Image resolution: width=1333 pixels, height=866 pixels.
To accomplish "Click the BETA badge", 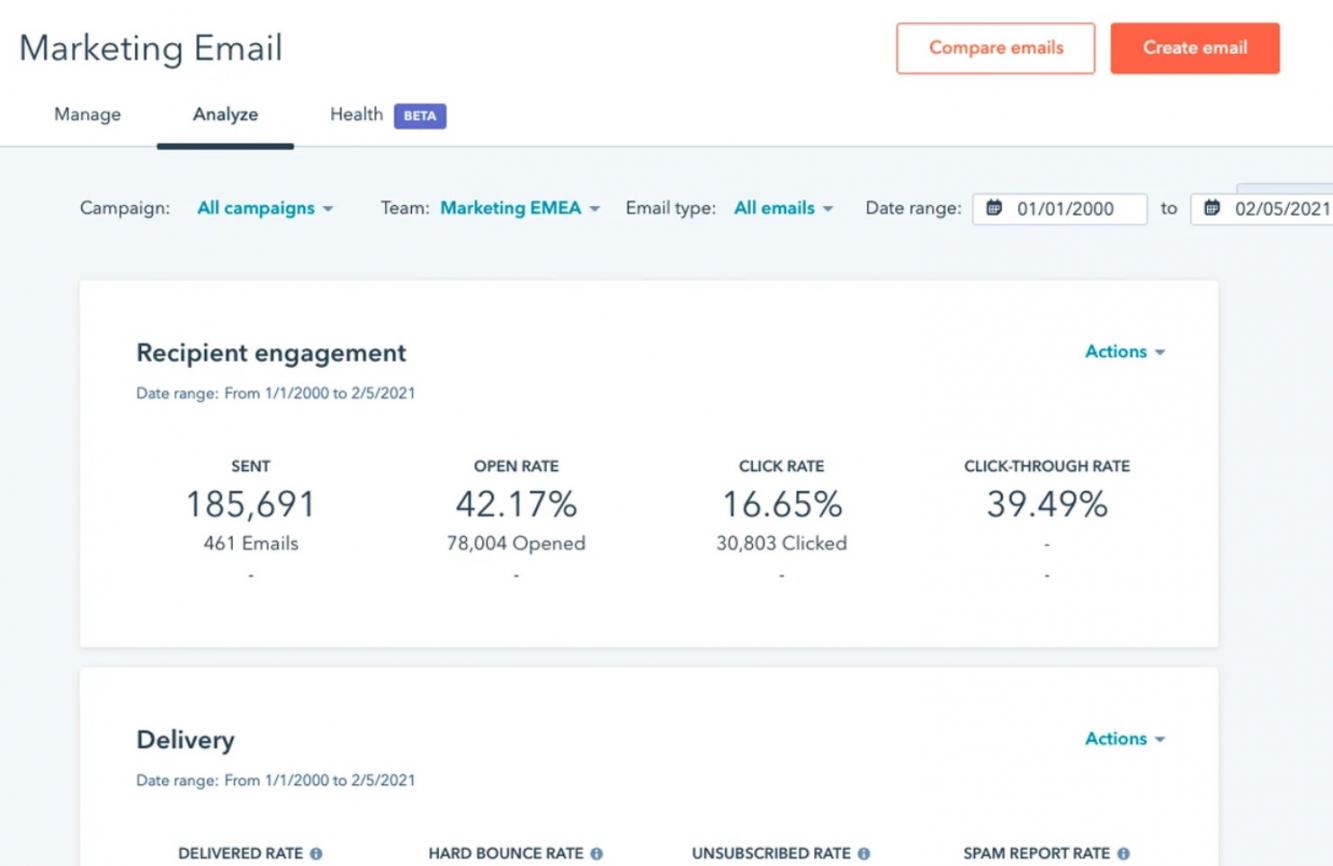I will (420, 116).
